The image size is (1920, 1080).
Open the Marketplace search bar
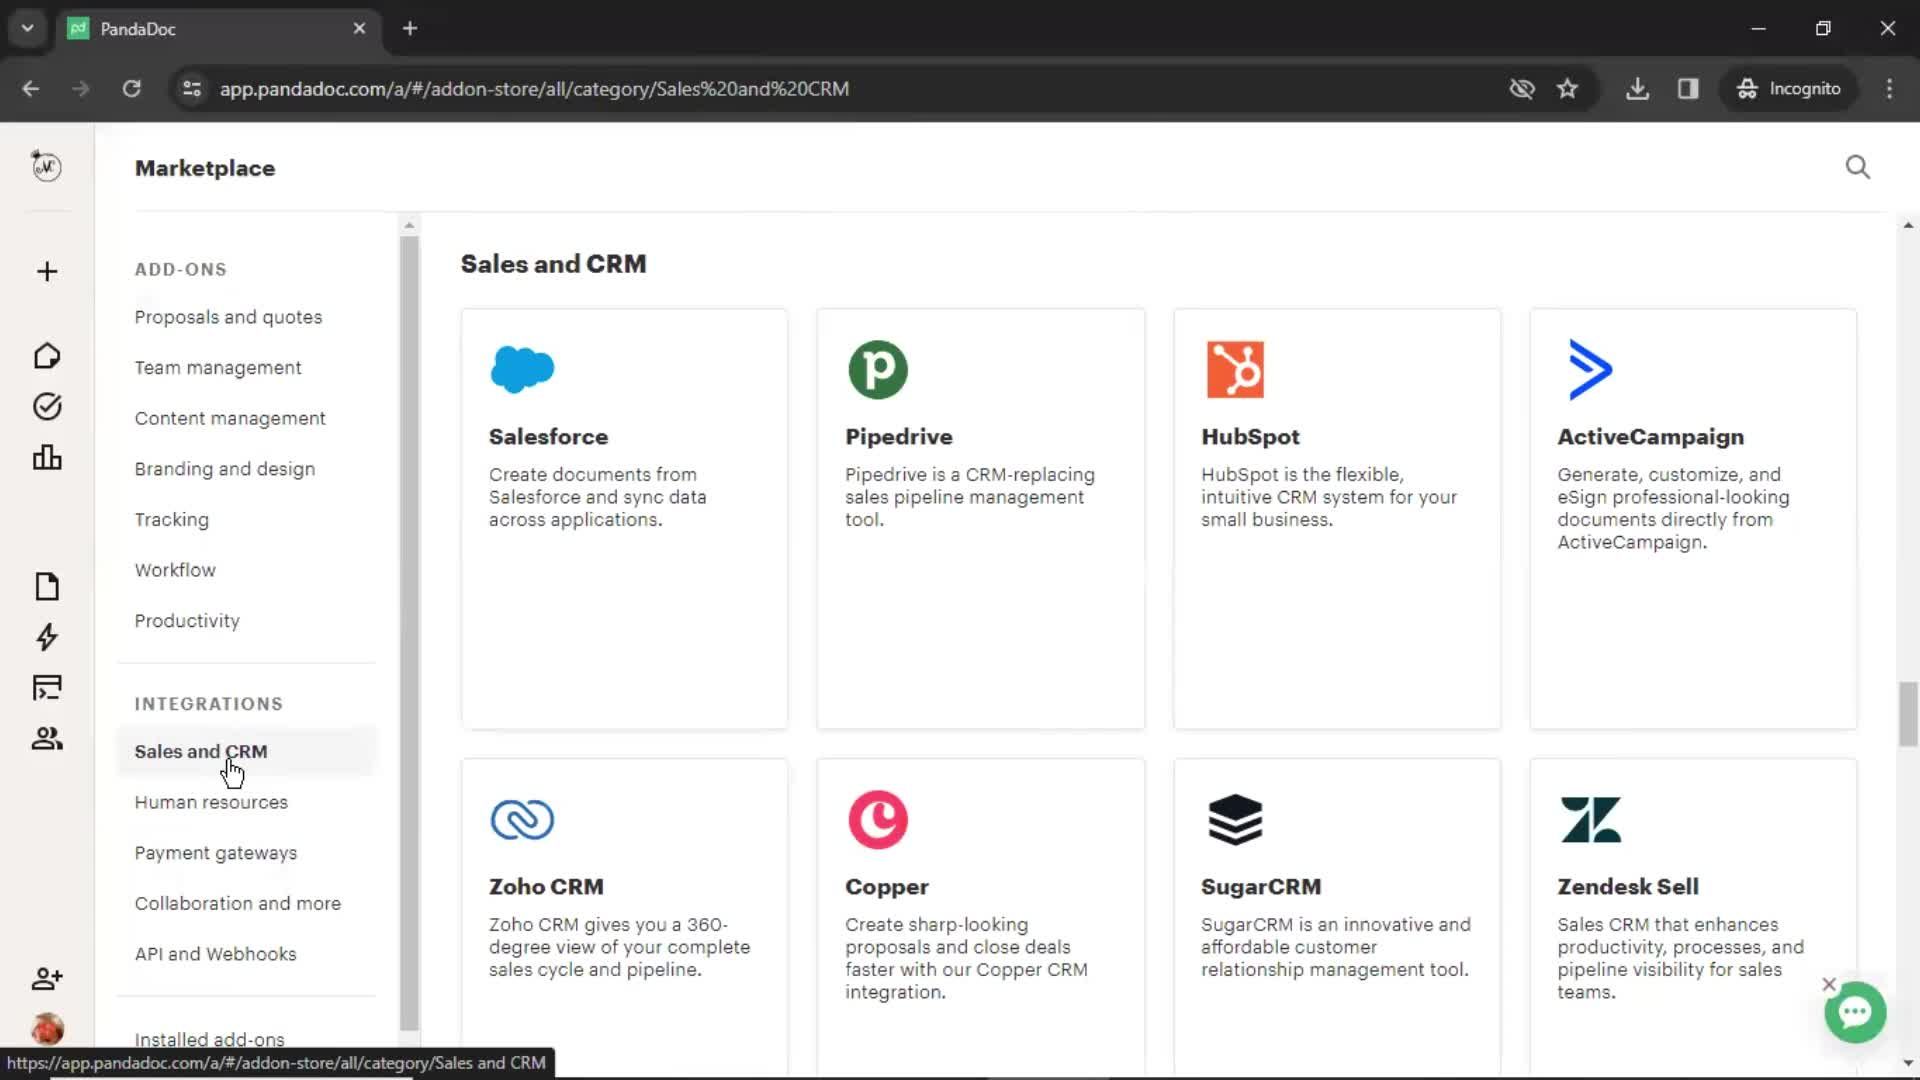1859,167
